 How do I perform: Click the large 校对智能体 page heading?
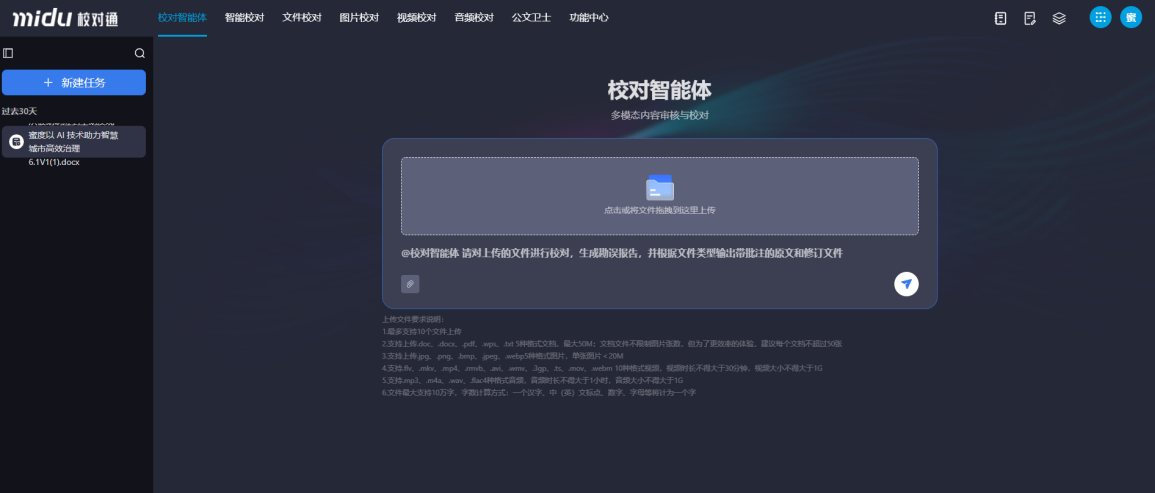659,91
